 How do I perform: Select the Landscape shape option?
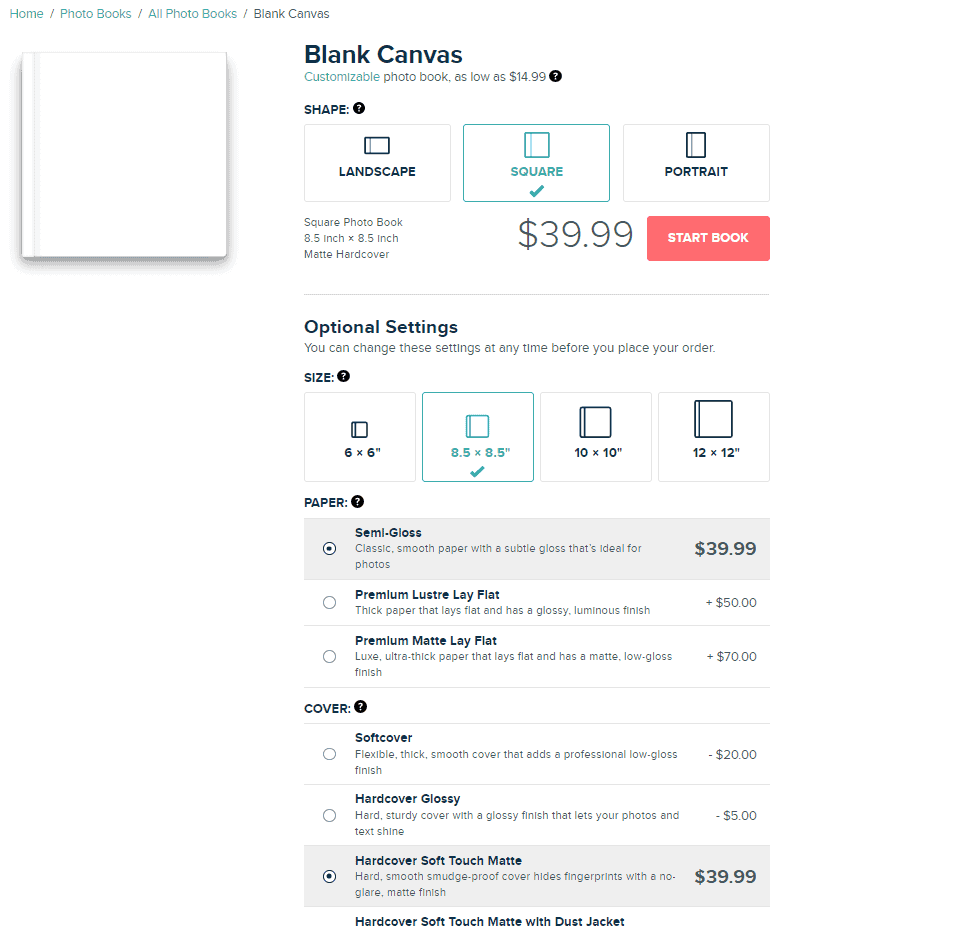tap(377, 163)
